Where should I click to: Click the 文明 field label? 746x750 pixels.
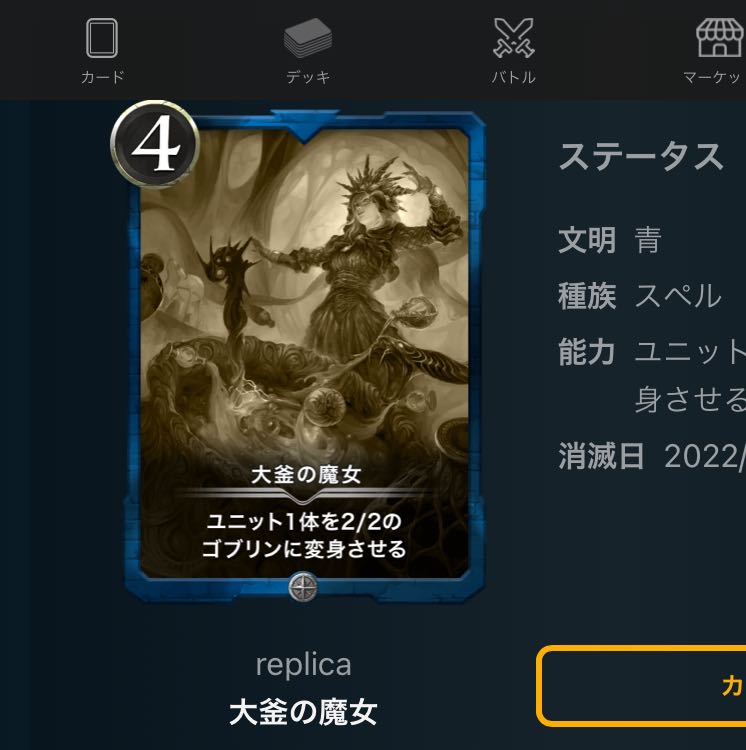[587, 240]
